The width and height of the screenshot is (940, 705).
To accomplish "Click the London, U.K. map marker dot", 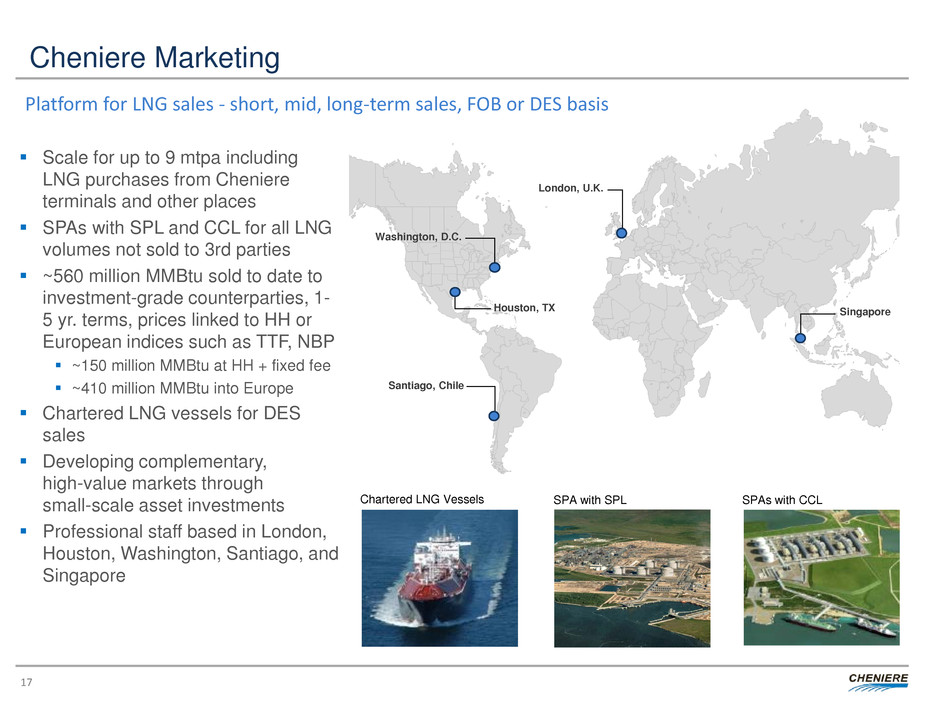I will point(621,233).
